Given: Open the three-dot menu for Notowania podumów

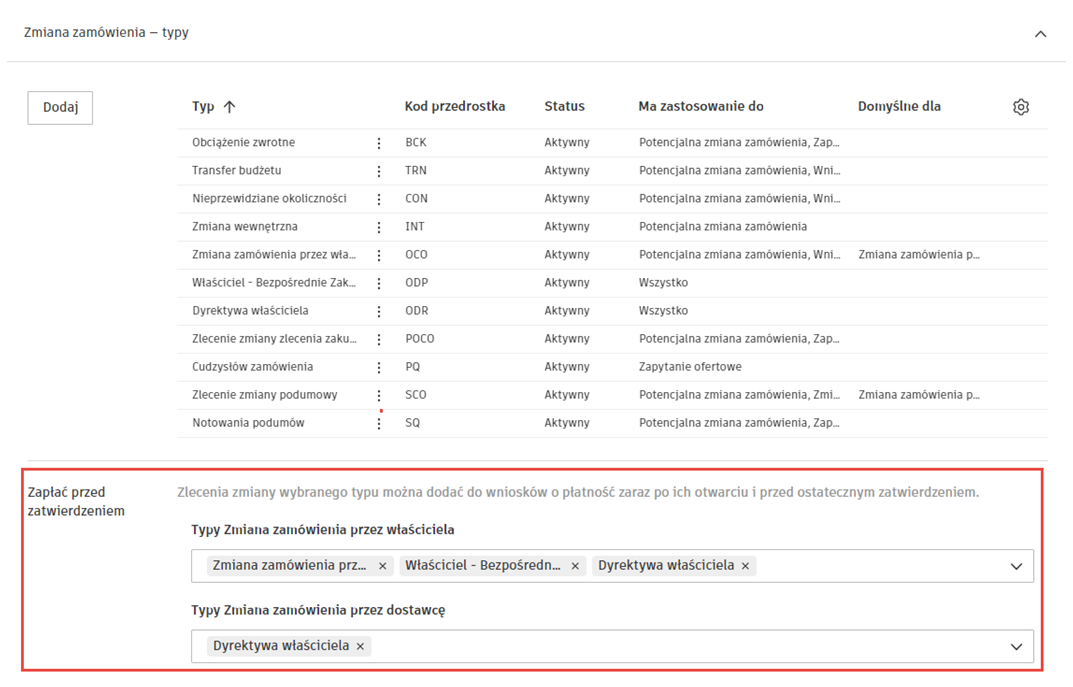Looking at the screenshot, I should (x=379, y=424).
